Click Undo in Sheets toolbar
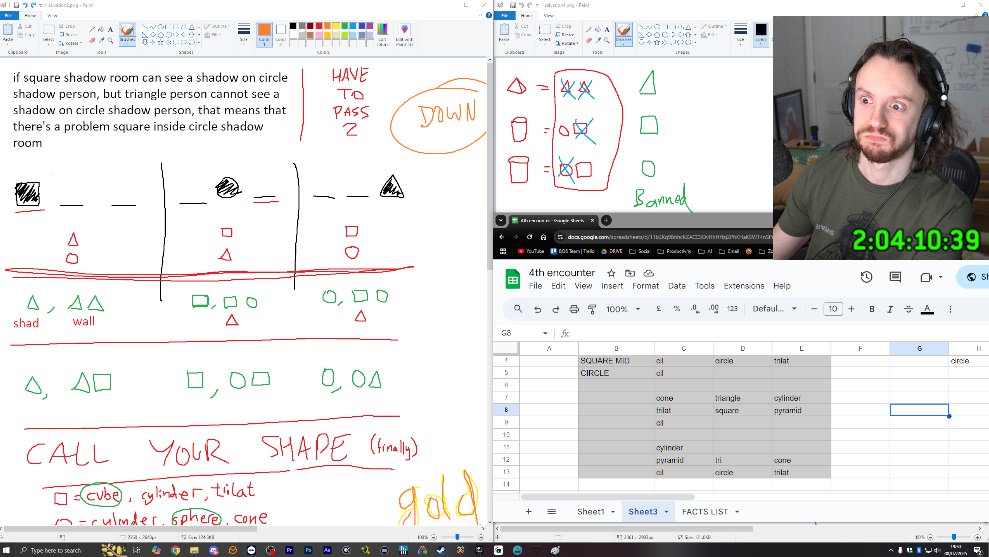The width and height of the screenshot is (989, 557). pos(537,309)
